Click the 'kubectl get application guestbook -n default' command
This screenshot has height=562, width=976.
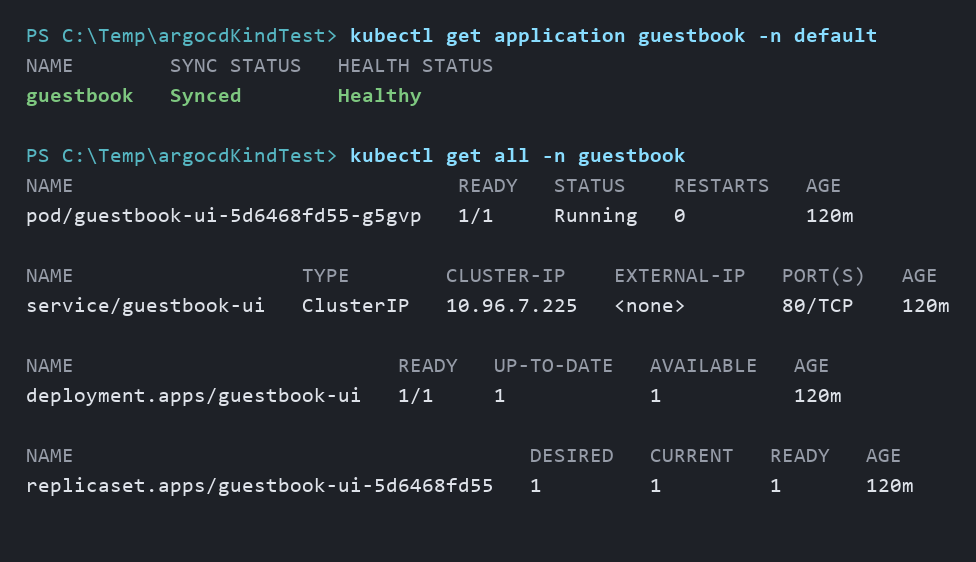(613, 36)
